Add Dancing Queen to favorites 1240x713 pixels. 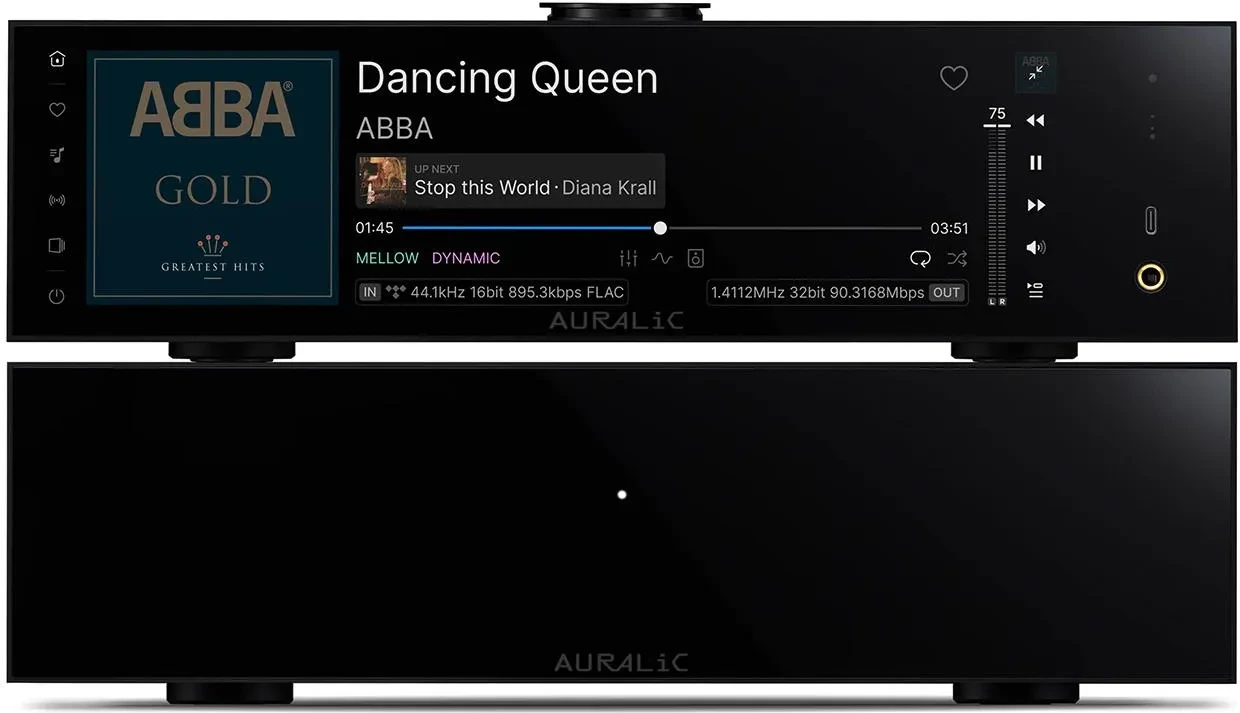pyautogui.click(x=954, y=77)
